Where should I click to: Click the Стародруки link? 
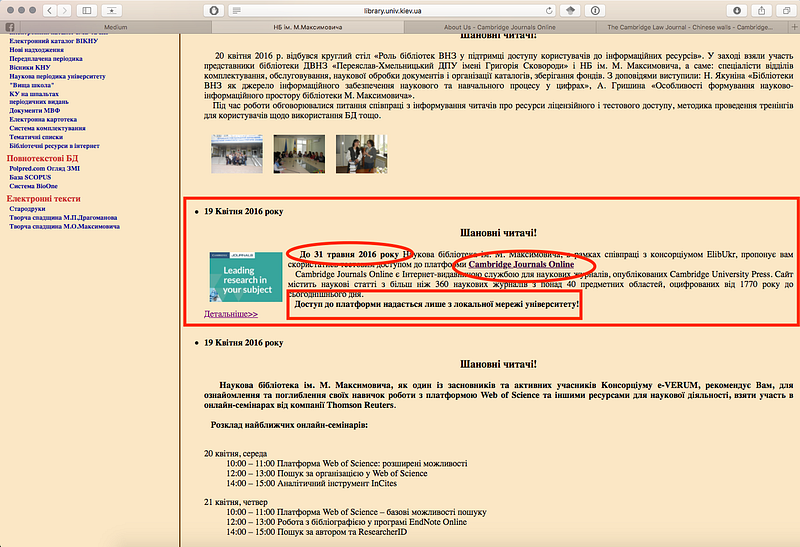click(27, 208)
